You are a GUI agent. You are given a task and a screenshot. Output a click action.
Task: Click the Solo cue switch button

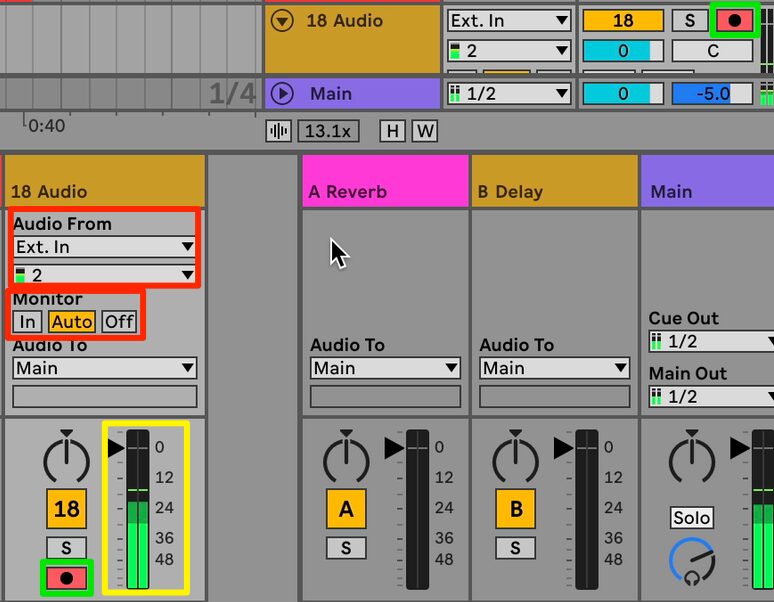[x=692, y=518]
